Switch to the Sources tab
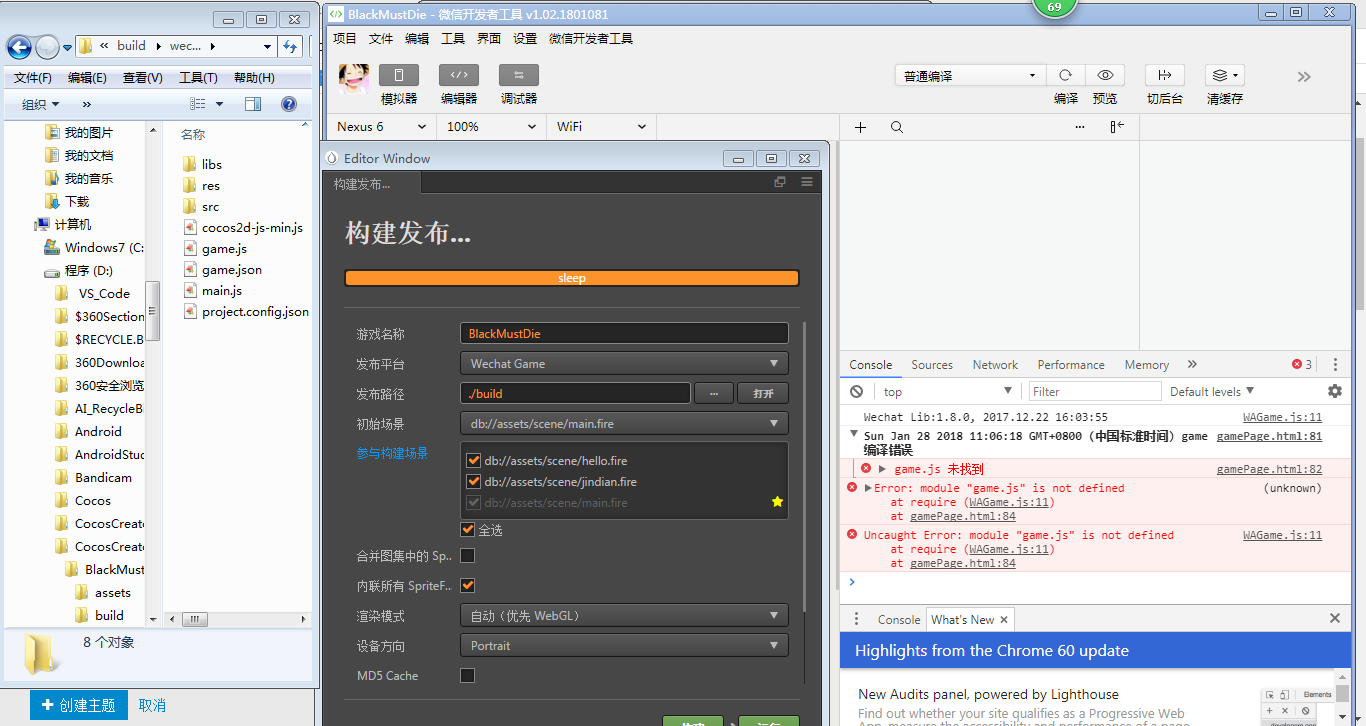Screen dimensions: 1366x726 point(932,365)
